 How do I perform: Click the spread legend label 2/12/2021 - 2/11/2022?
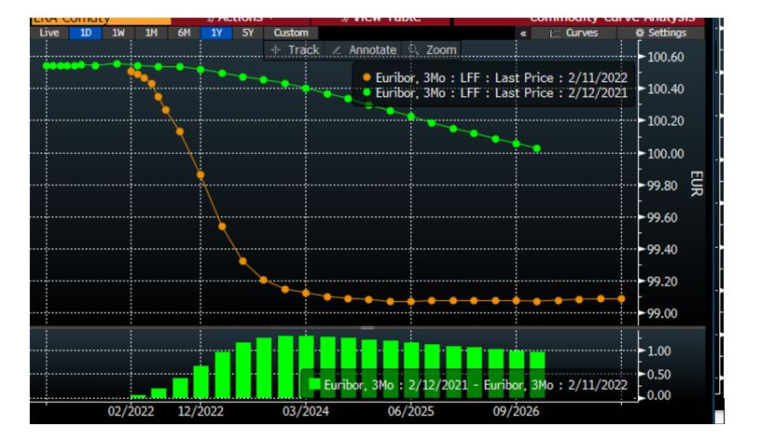click(x=475, y=385)
